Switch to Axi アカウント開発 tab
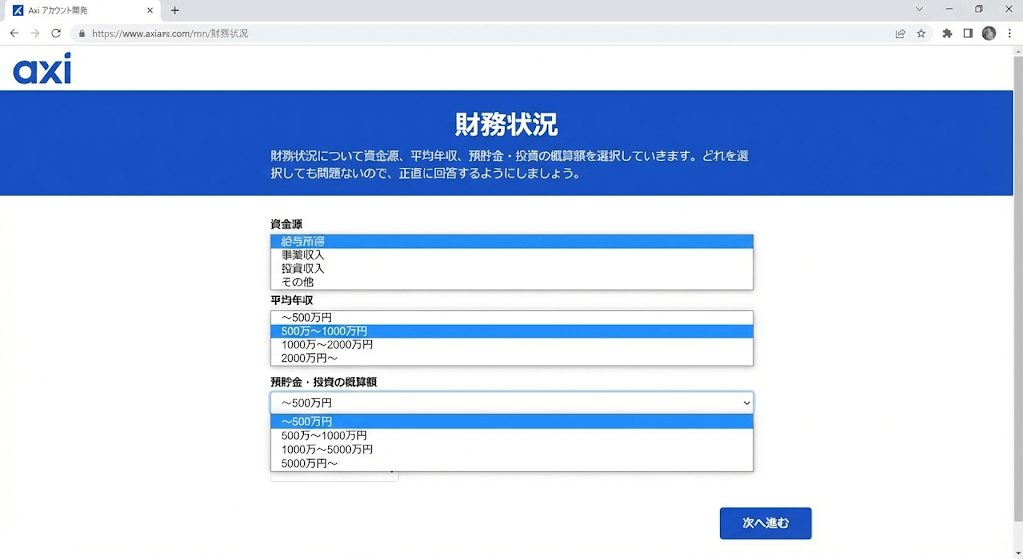Image resolution: width=1023 pixels, height=559 pixels. click(x=80, y=10)
